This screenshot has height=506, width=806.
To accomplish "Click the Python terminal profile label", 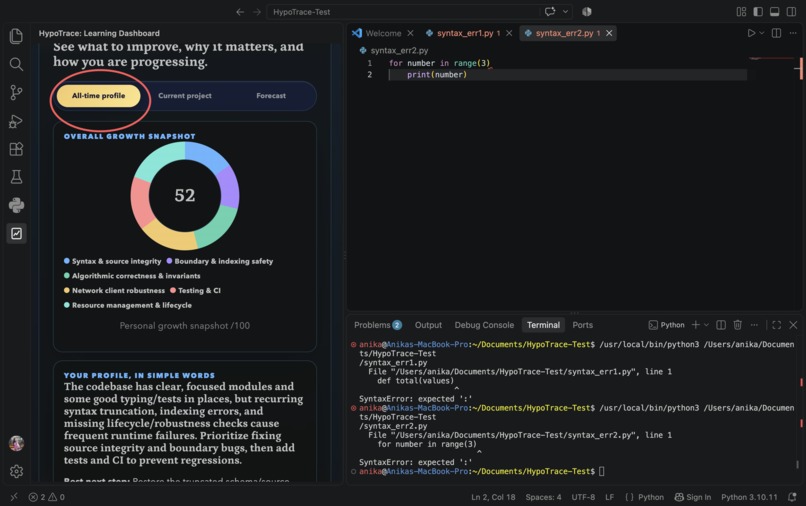I will [667, 325].
